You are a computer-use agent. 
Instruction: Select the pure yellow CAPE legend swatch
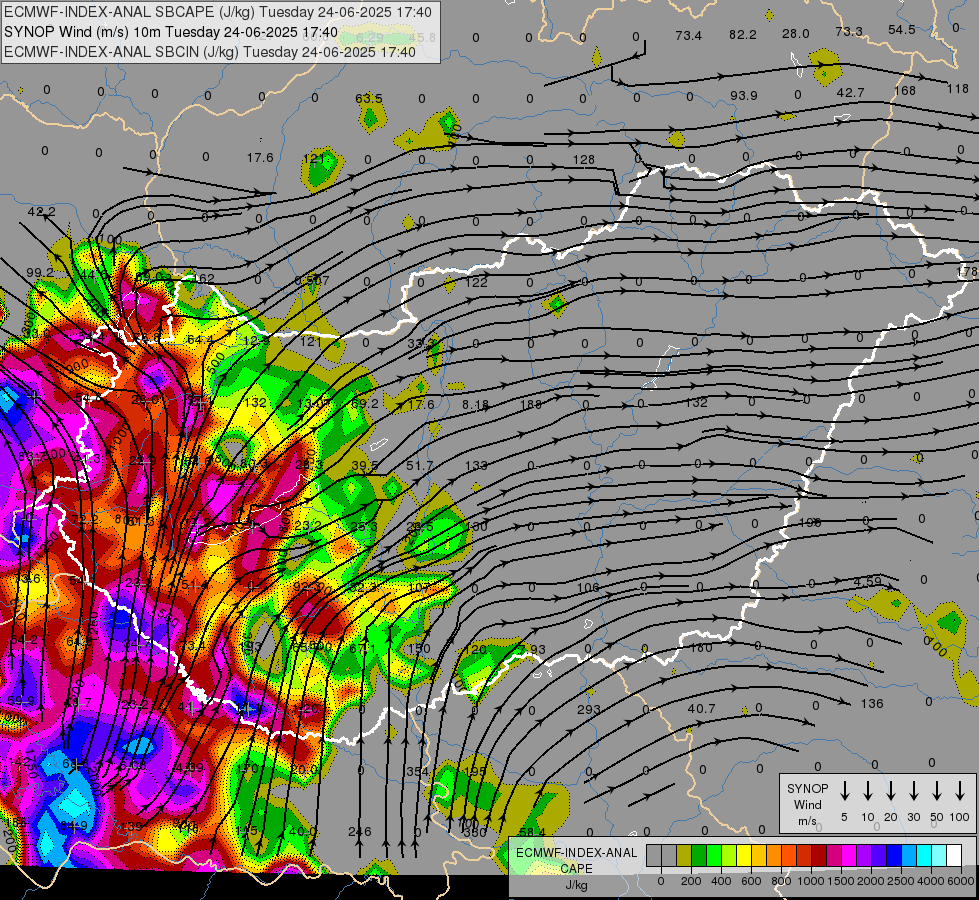pos(744,856)
